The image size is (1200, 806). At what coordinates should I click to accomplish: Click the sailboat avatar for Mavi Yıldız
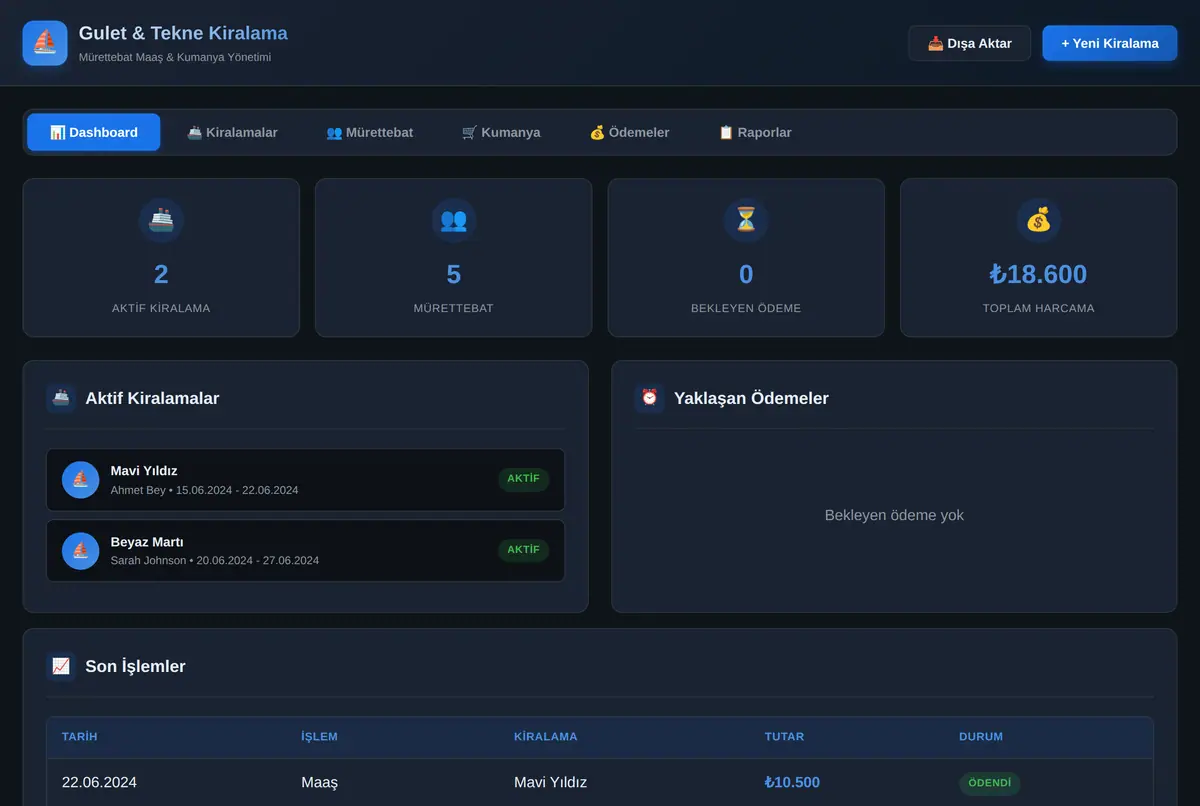click(x=80, y=480)
